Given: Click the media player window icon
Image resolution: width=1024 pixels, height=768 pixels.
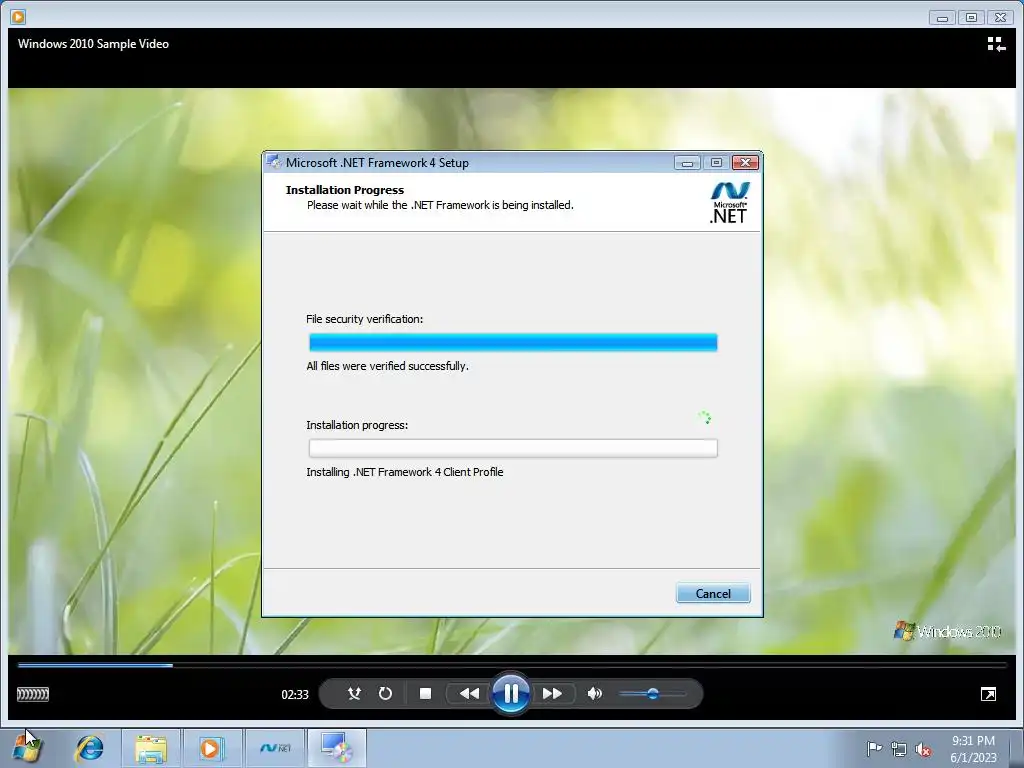Looking at the screenshot, I should [18, 16].
